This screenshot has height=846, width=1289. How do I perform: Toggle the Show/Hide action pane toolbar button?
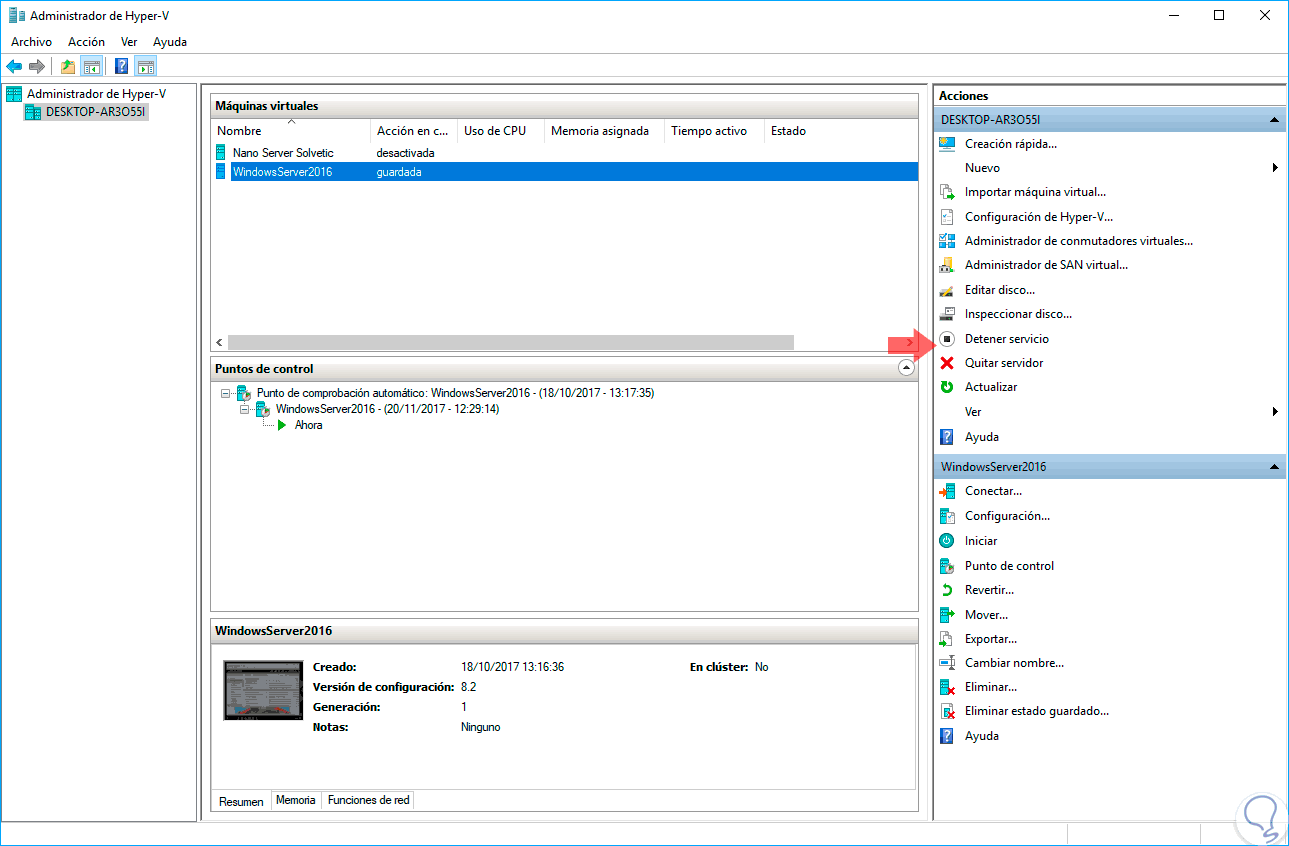(x=146, y=67)
